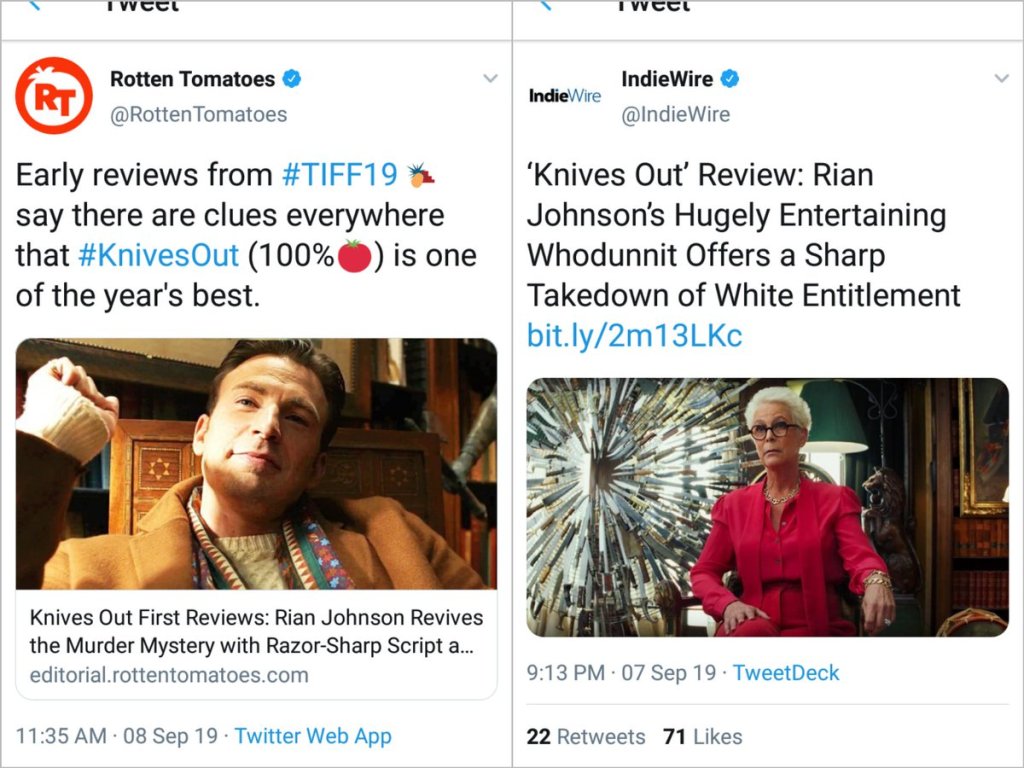Click Rotten Tomatoes' verified badge
Image resolution: width=1024 pixels, height=768 pixels.
pos(291,79)
